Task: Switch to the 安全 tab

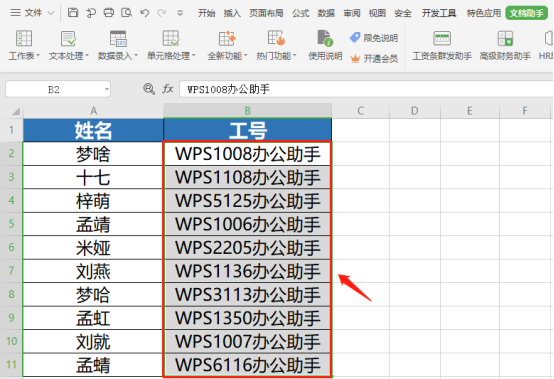Action: (403, 13)
